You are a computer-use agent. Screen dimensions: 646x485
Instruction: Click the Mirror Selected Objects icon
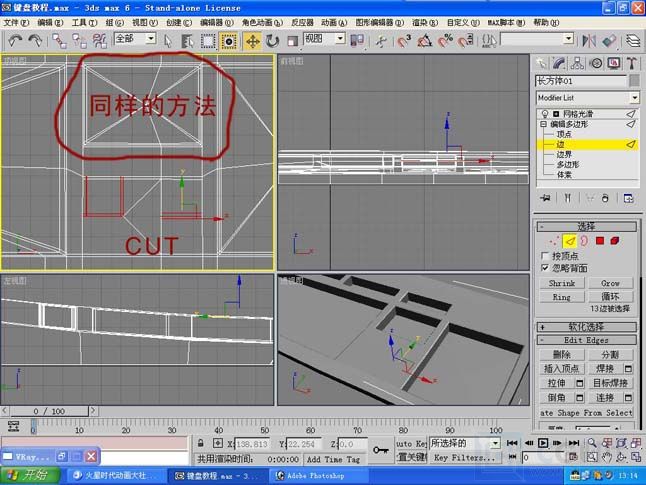[589, 40]
